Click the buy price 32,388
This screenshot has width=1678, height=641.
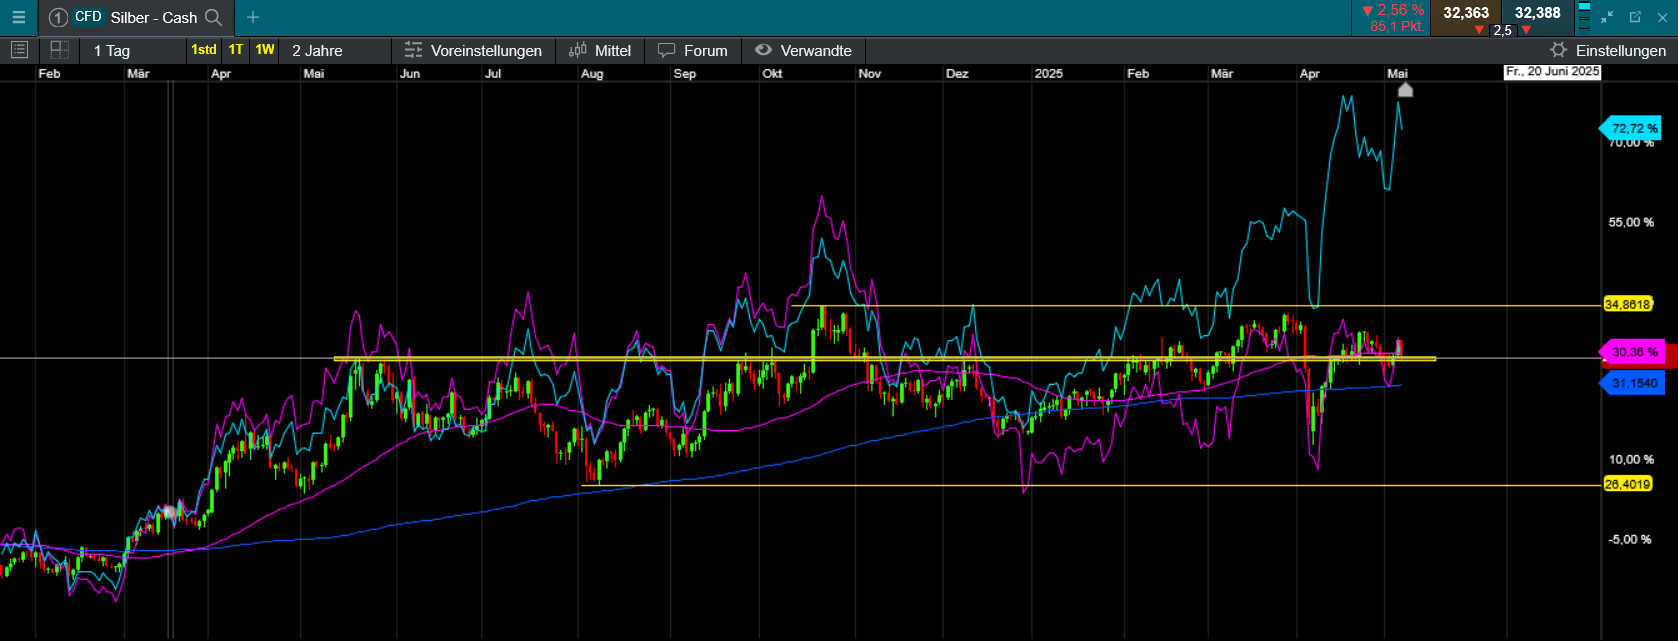tap(1537, 13)
